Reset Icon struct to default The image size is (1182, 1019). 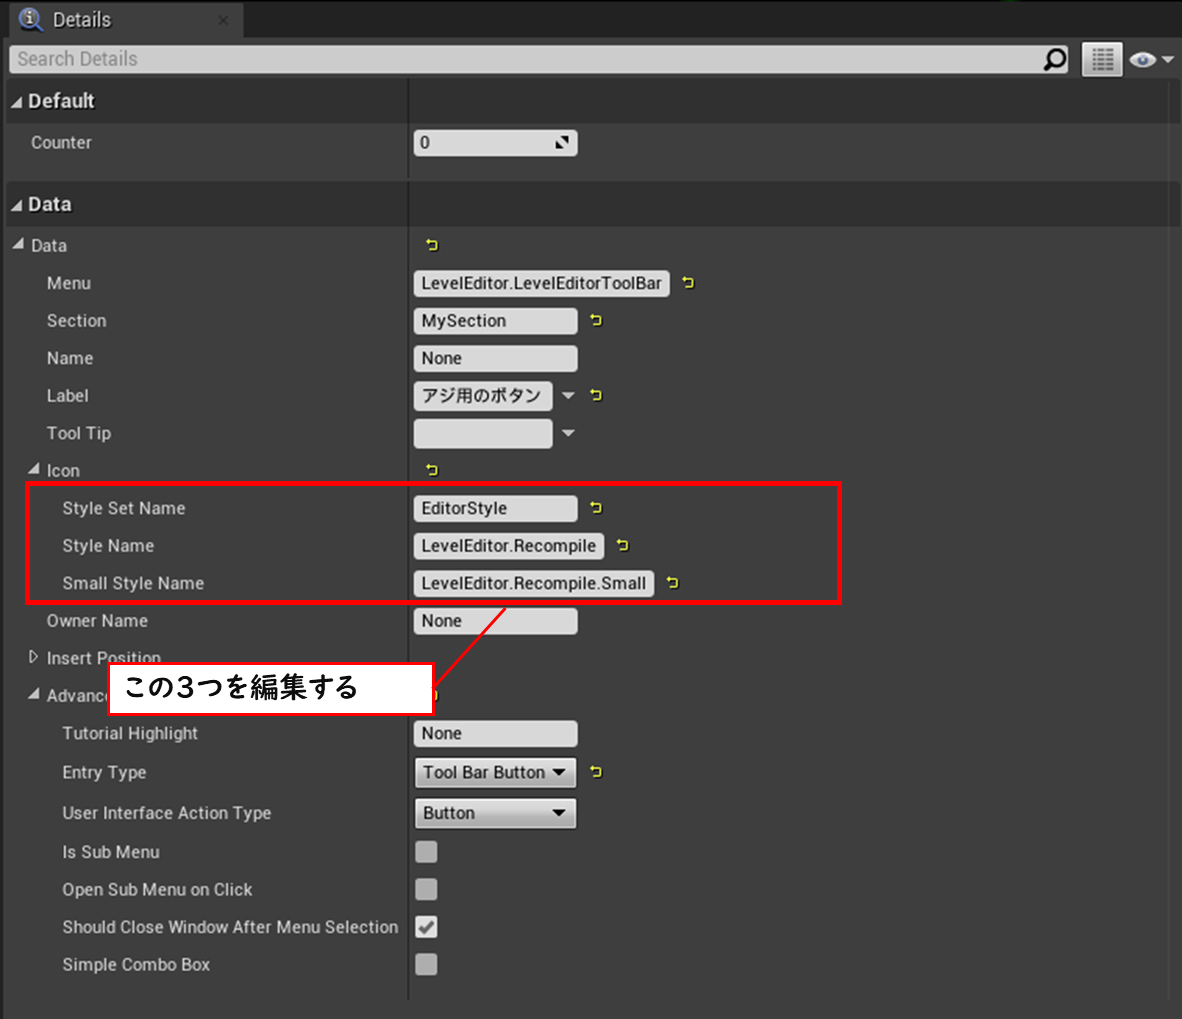click(x=431, y=470)
